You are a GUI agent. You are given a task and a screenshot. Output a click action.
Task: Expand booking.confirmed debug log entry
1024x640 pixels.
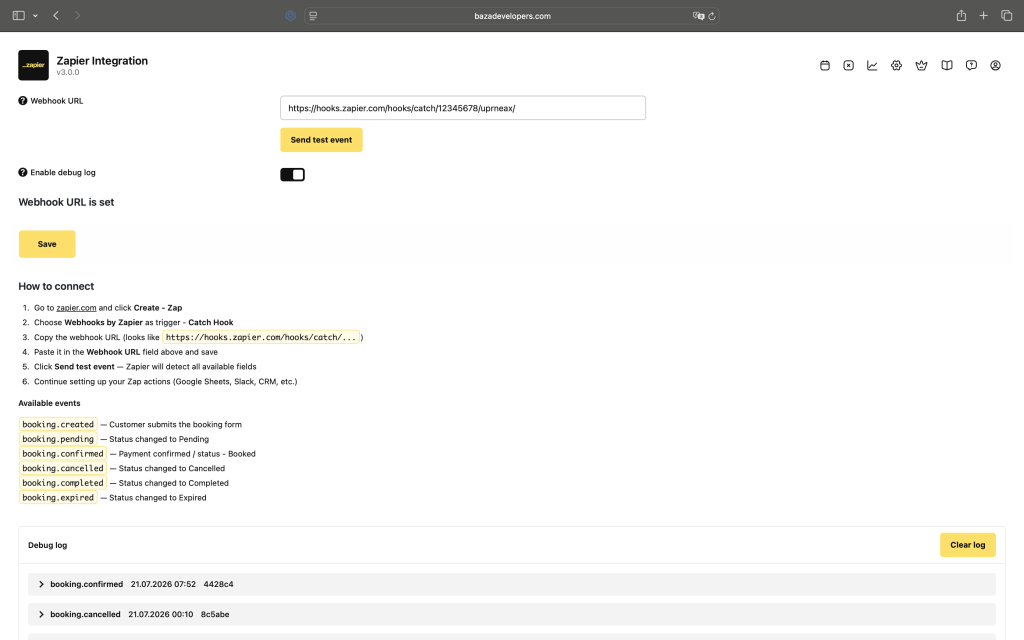point(512,584)
